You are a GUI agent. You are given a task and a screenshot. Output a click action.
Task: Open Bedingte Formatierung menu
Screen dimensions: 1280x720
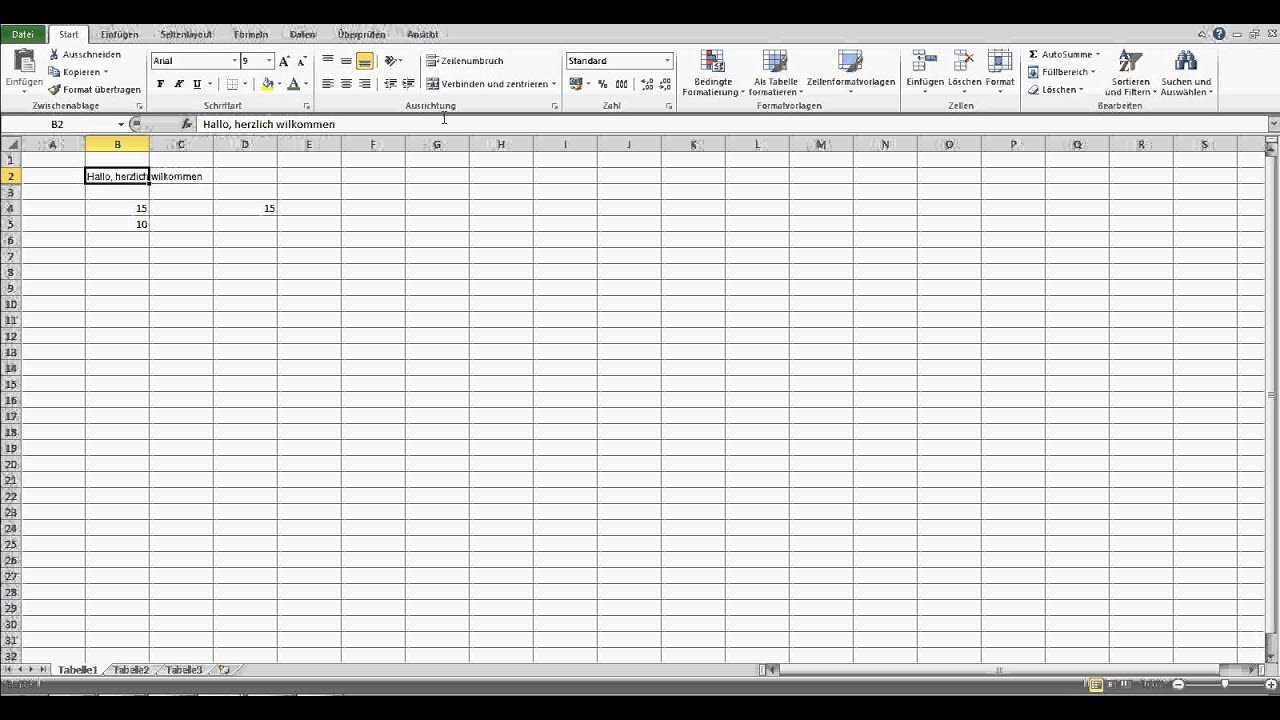pos(713,73)
